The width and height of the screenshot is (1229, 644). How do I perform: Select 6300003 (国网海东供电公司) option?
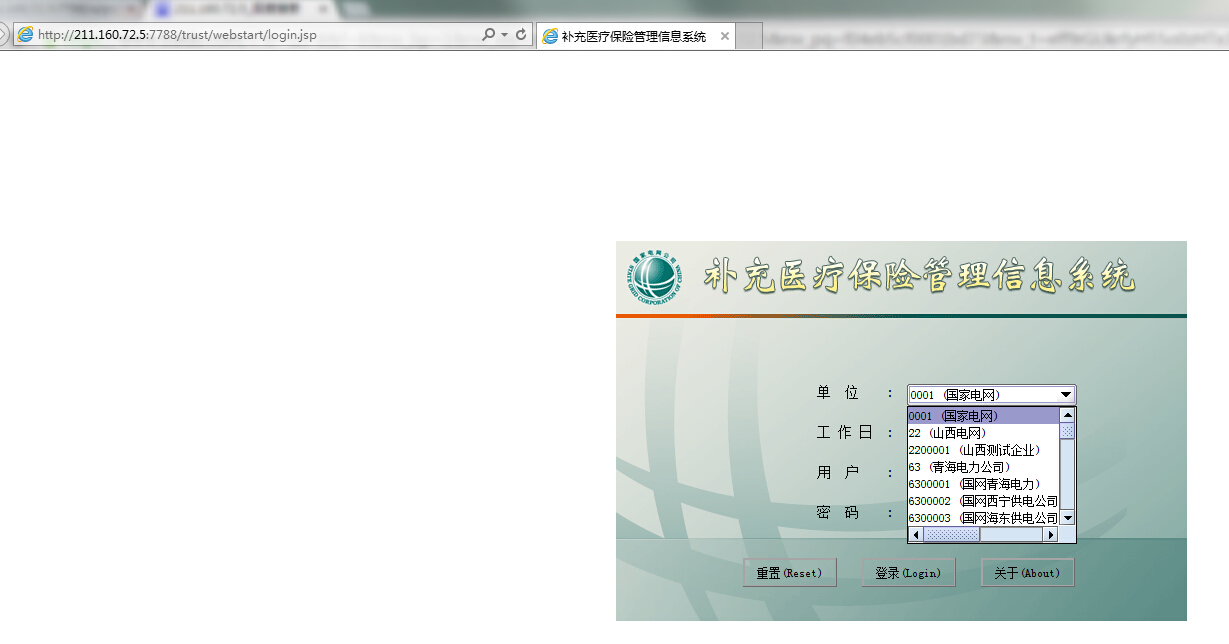click(983, 518)
